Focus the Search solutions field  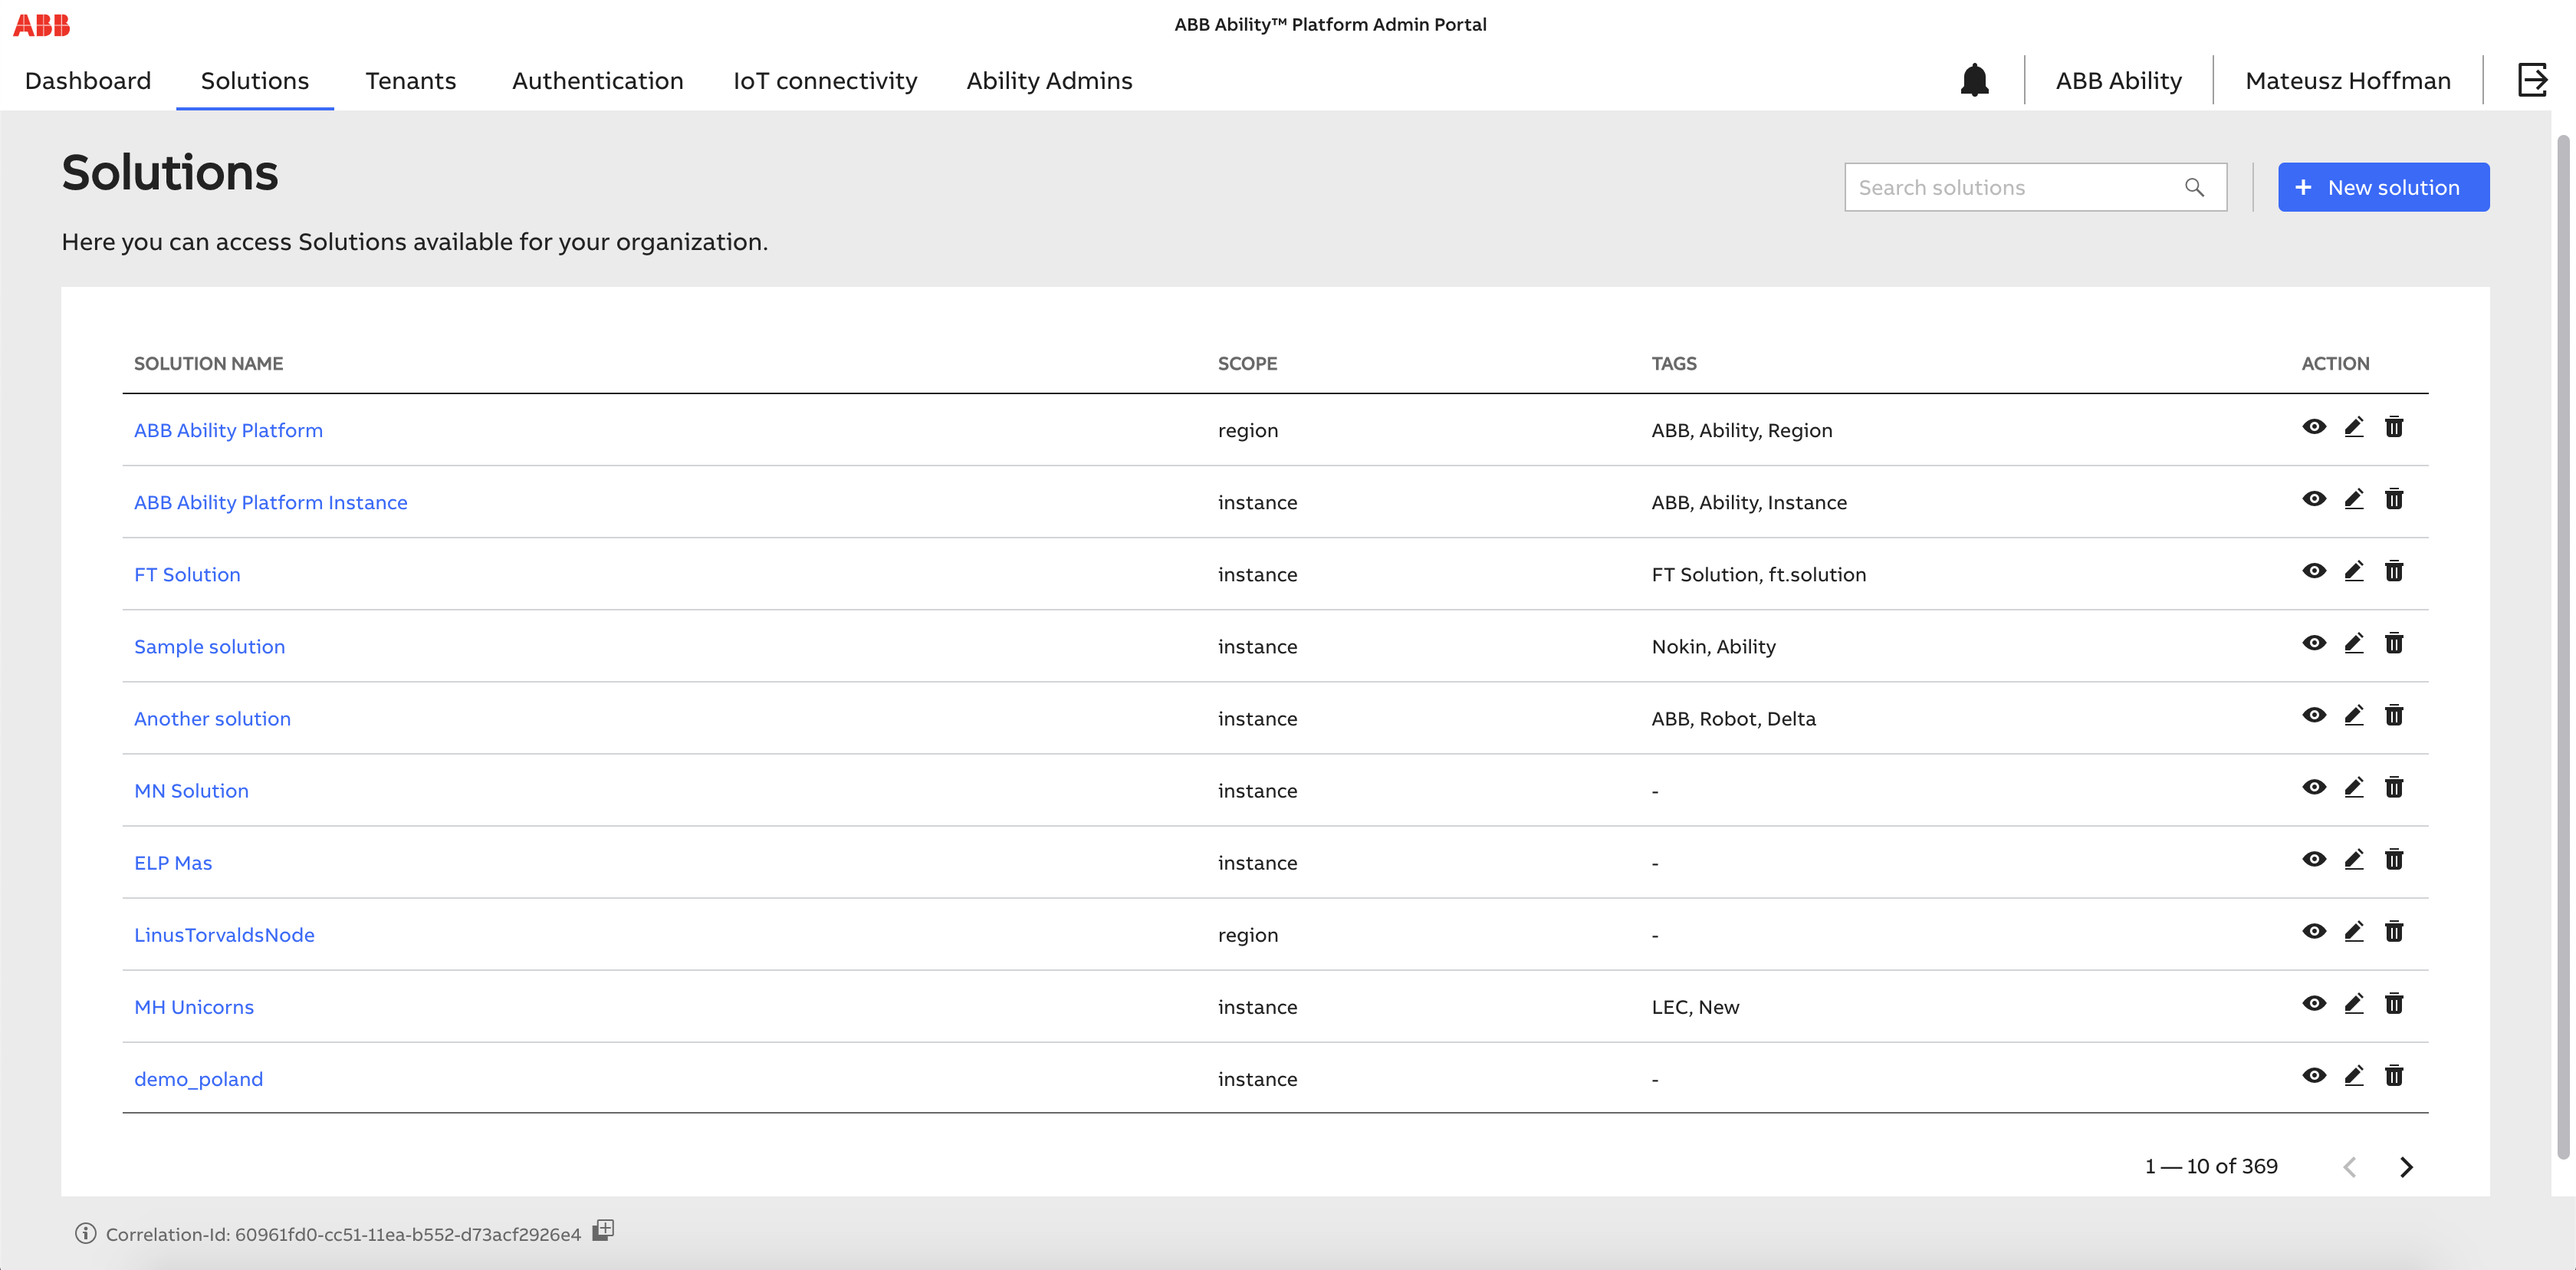coord(2035,187)
